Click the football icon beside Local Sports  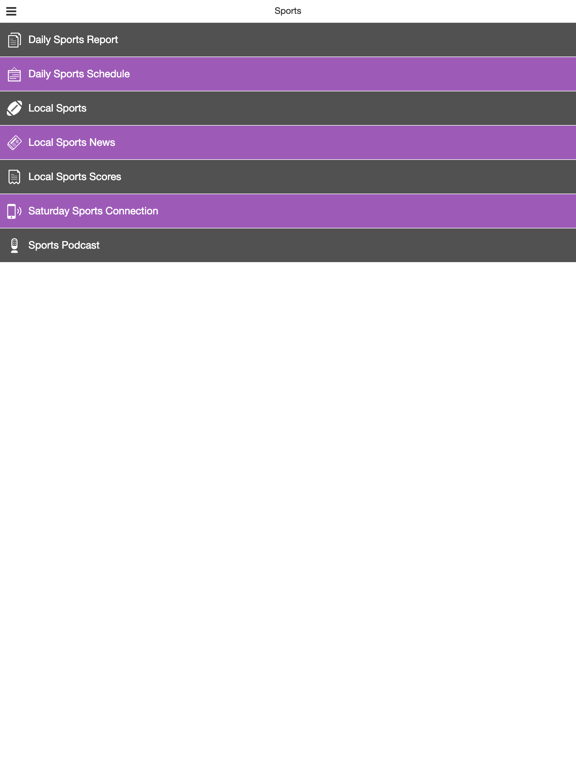14,108
